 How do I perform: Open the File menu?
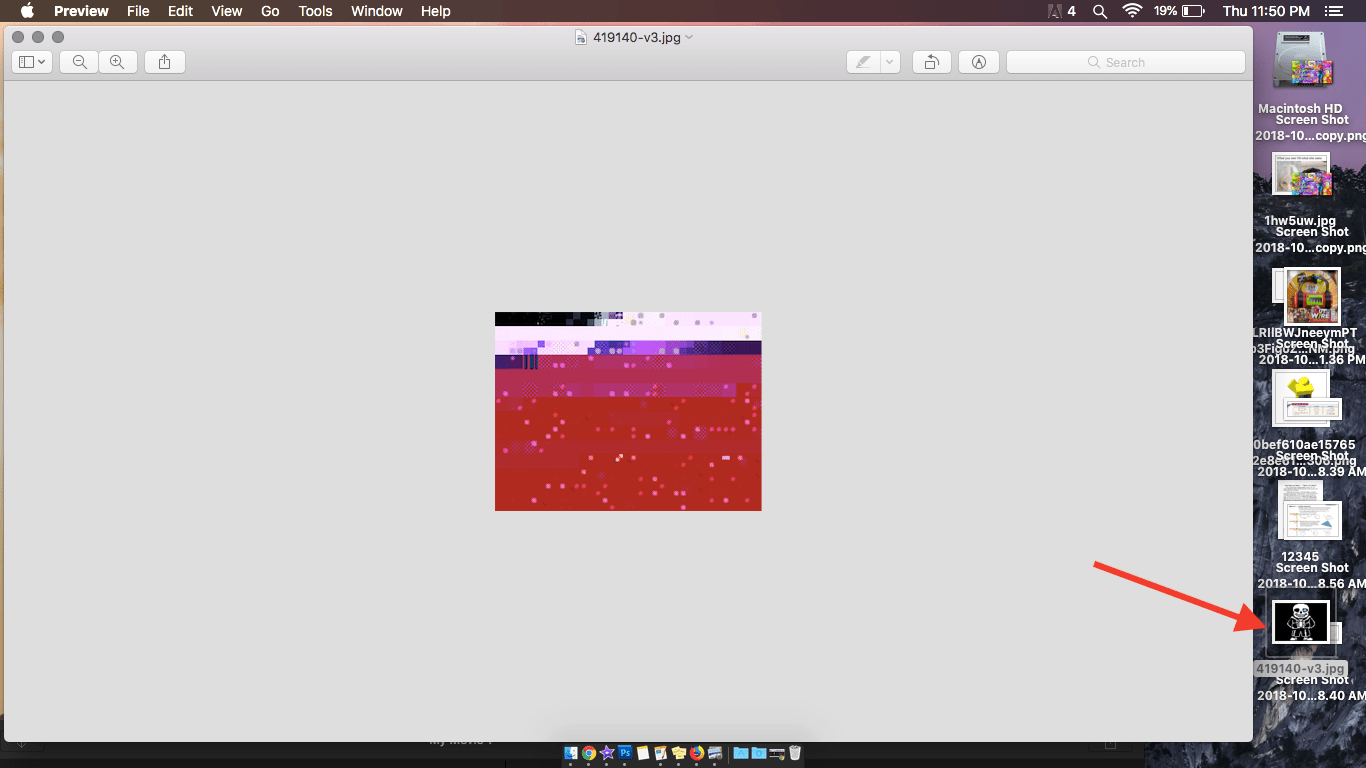pos(138,11)
